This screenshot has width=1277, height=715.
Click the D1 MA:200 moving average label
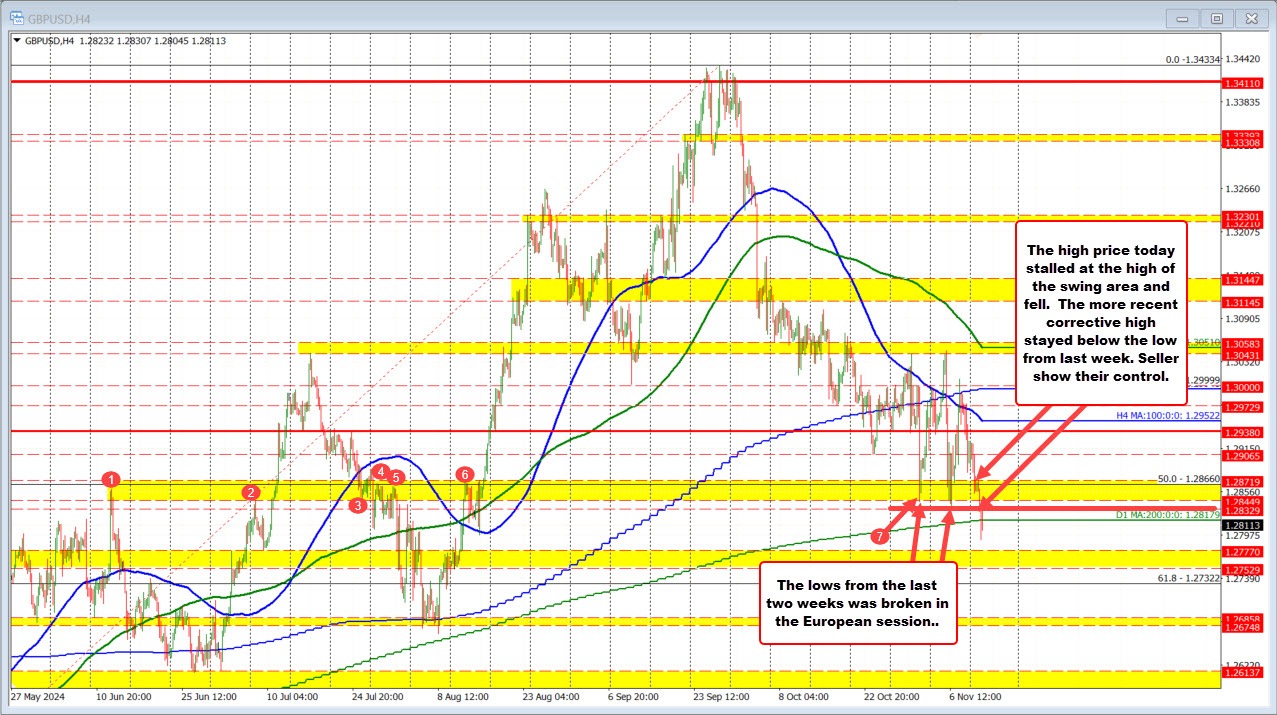point(1168,513)
